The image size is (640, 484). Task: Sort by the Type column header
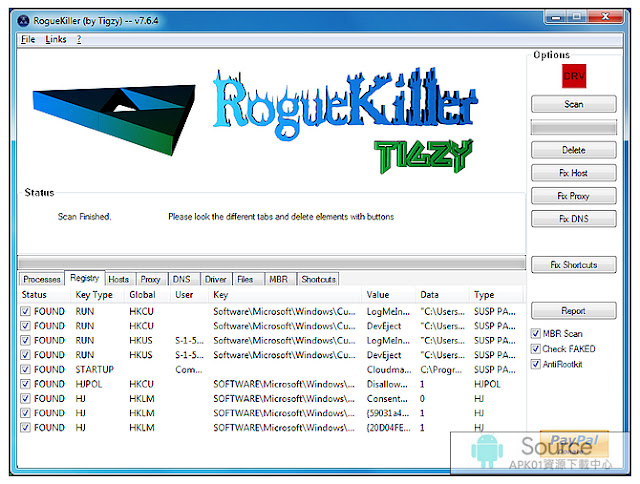click(496, 295)
